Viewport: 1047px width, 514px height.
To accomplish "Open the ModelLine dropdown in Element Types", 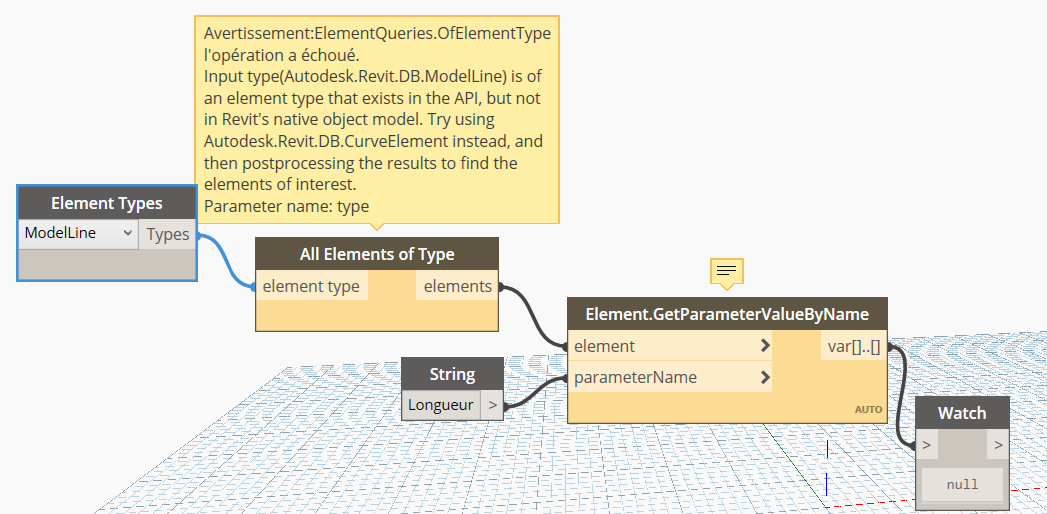I will (79, 233).
